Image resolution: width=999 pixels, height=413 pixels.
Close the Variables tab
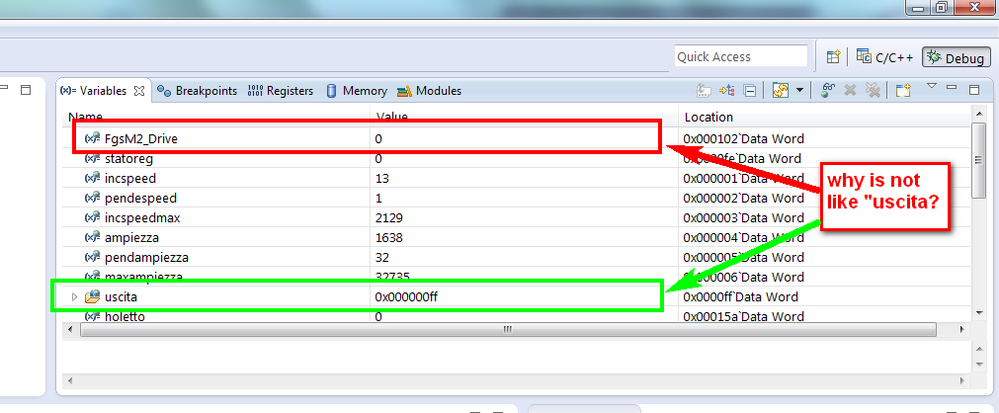140,91
